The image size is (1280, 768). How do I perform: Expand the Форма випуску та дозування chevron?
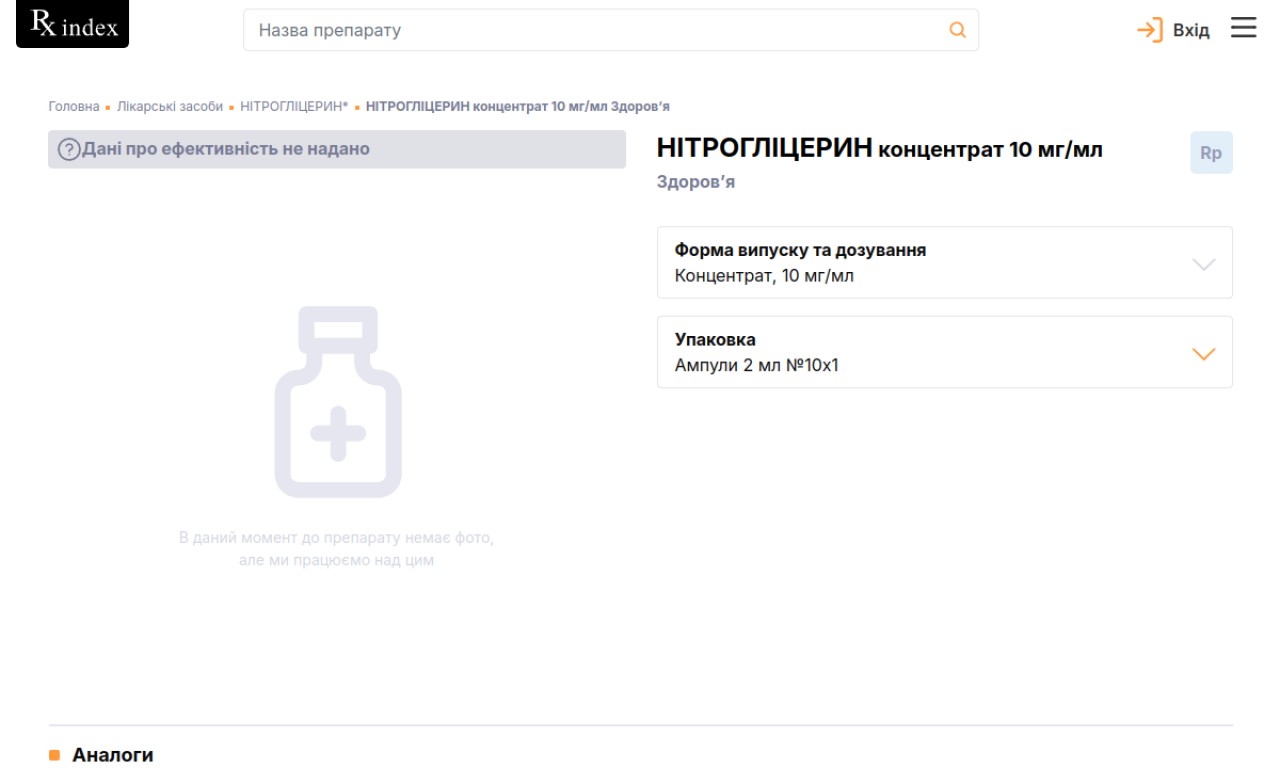click(x=1204, y=264)
